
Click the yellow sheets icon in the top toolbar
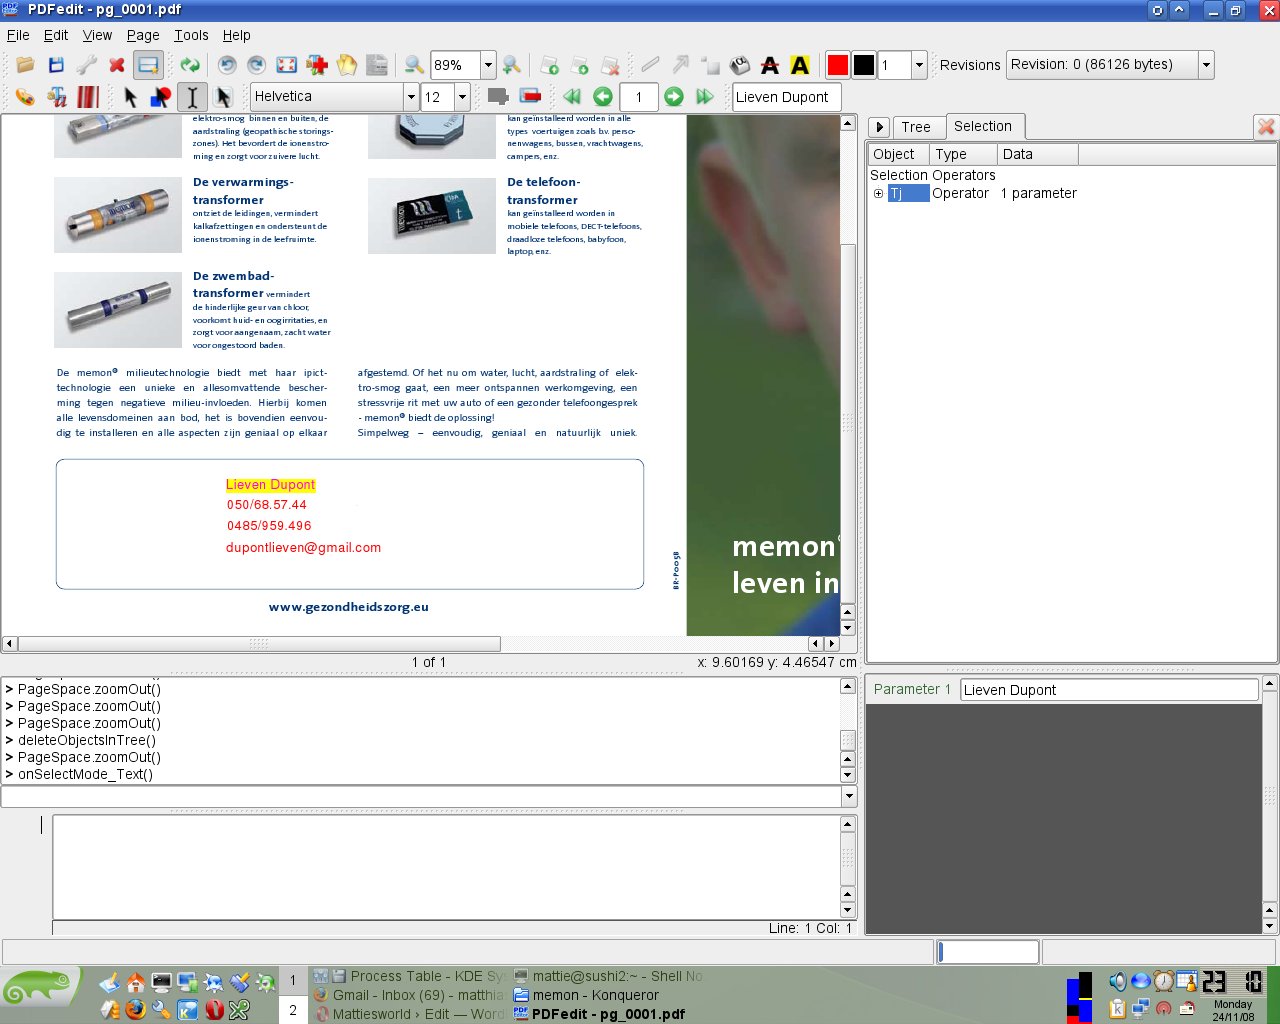[x=347, y=65]
